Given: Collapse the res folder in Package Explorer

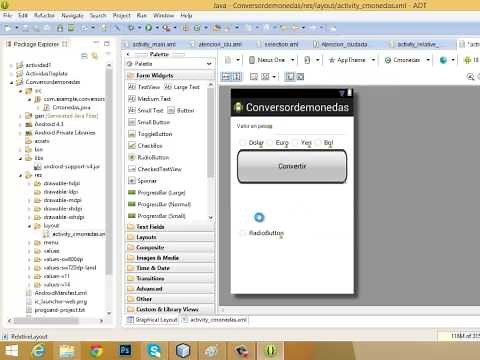Looking at the screenshot, I should coord(21,175).
